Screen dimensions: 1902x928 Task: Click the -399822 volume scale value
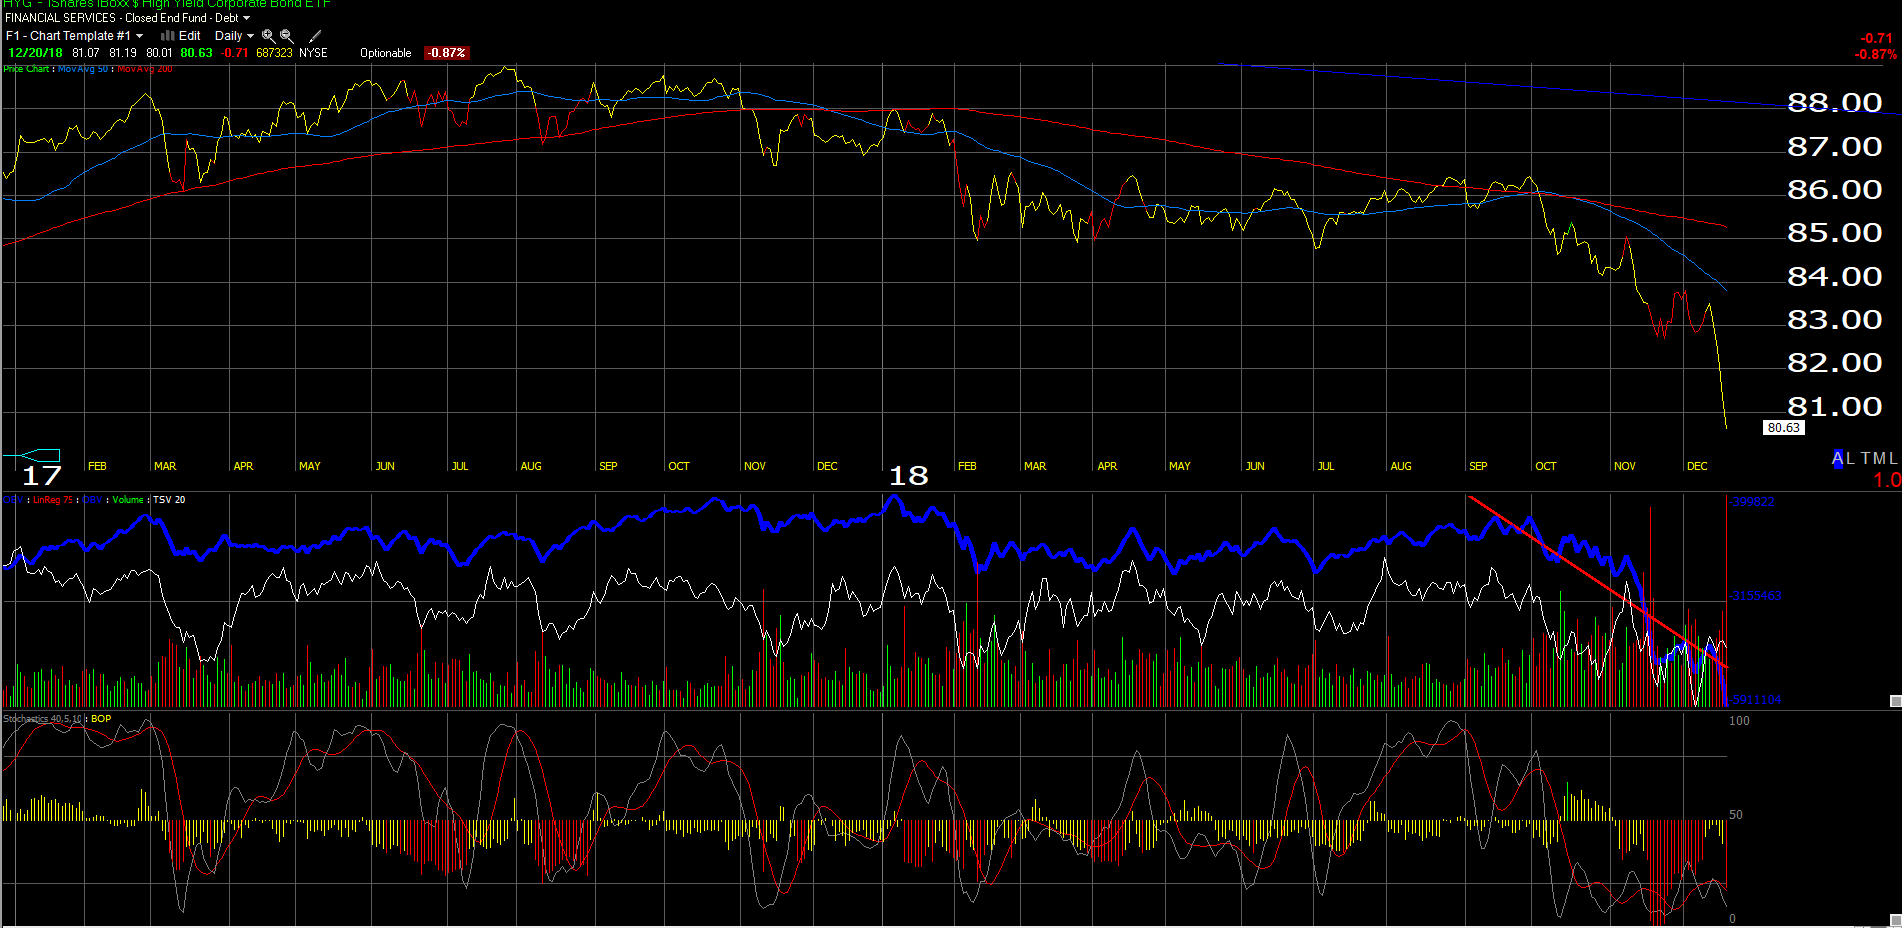tap(1753, 502)
